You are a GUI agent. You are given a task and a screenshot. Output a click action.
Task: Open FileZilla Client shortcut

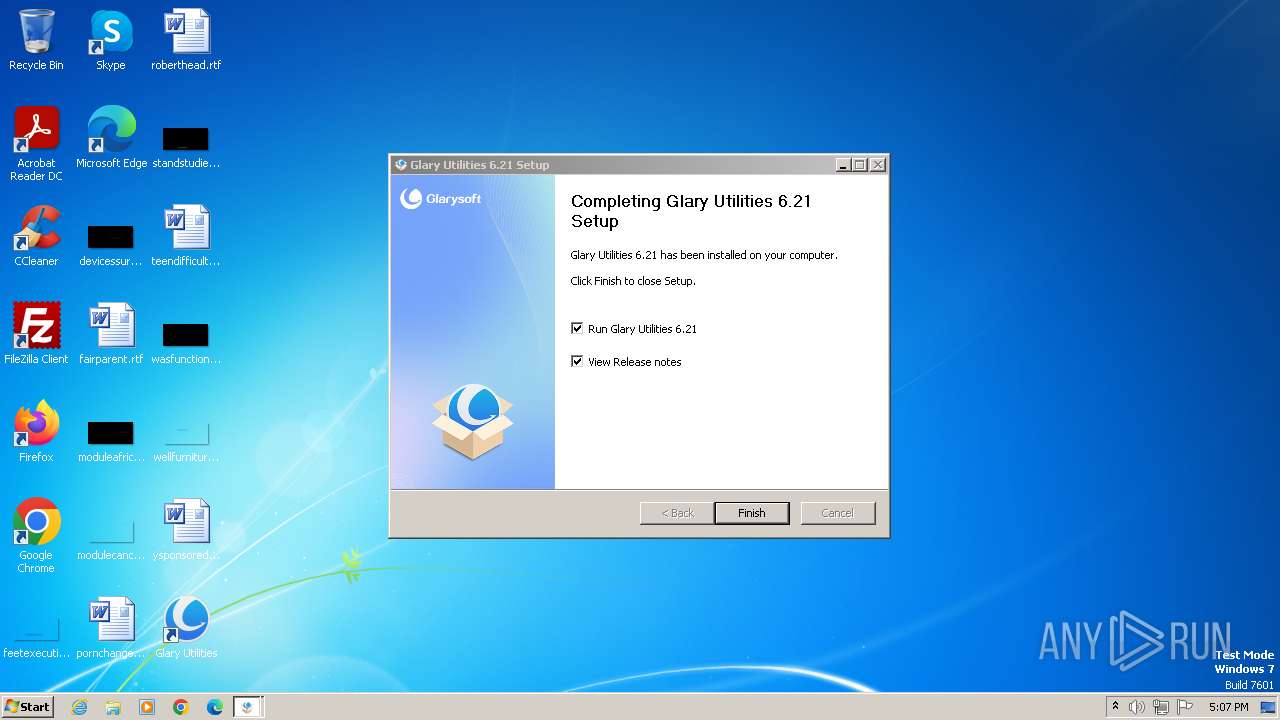(x=36, y=334)
